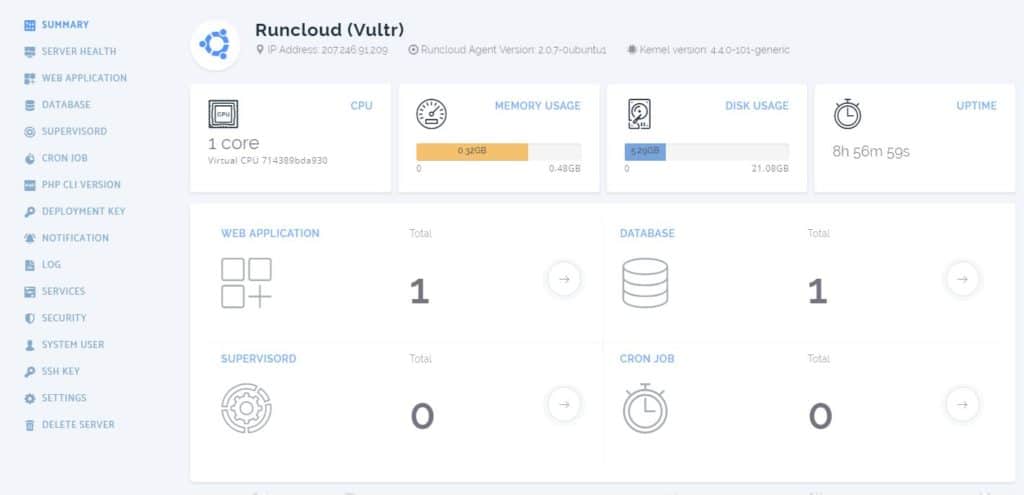The width and height of the screenshot is (1024, 495).
Task: Click the Database card heading
Action: click(647, 234)
